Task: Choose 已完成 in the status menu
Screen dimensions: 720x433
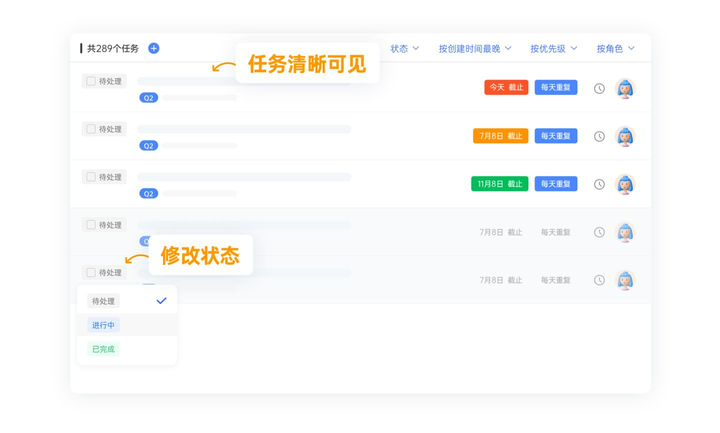Action: (103, 349)
